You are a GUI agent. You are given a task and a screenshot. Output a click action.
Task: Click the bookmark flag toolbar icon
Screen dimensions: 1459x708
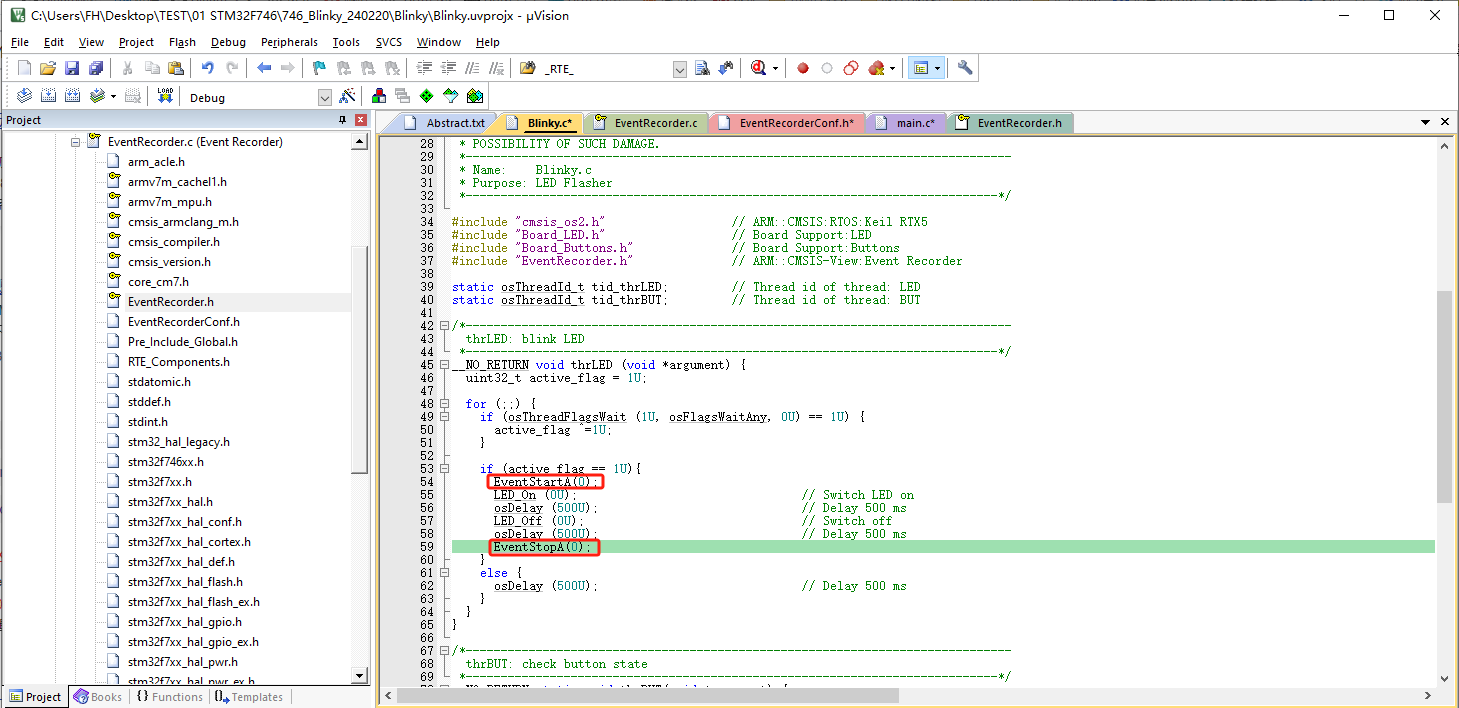319,68
